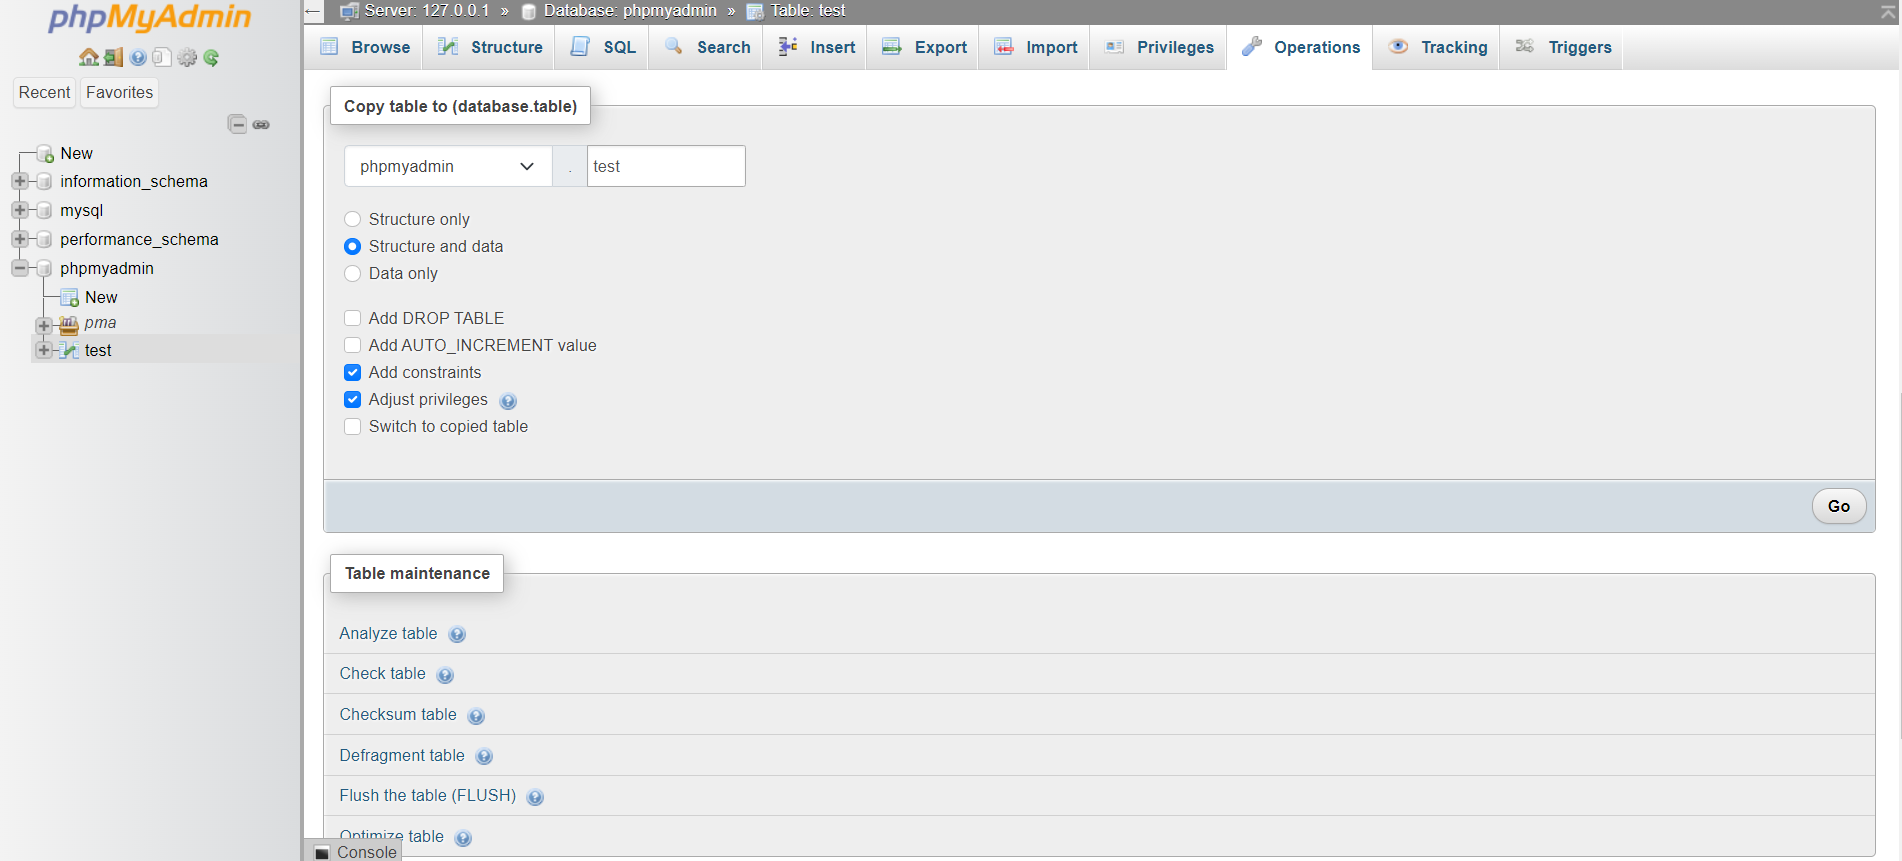1902x861 pixels.
Task: Open the Privileges tab
Action: pos(1158,47)
